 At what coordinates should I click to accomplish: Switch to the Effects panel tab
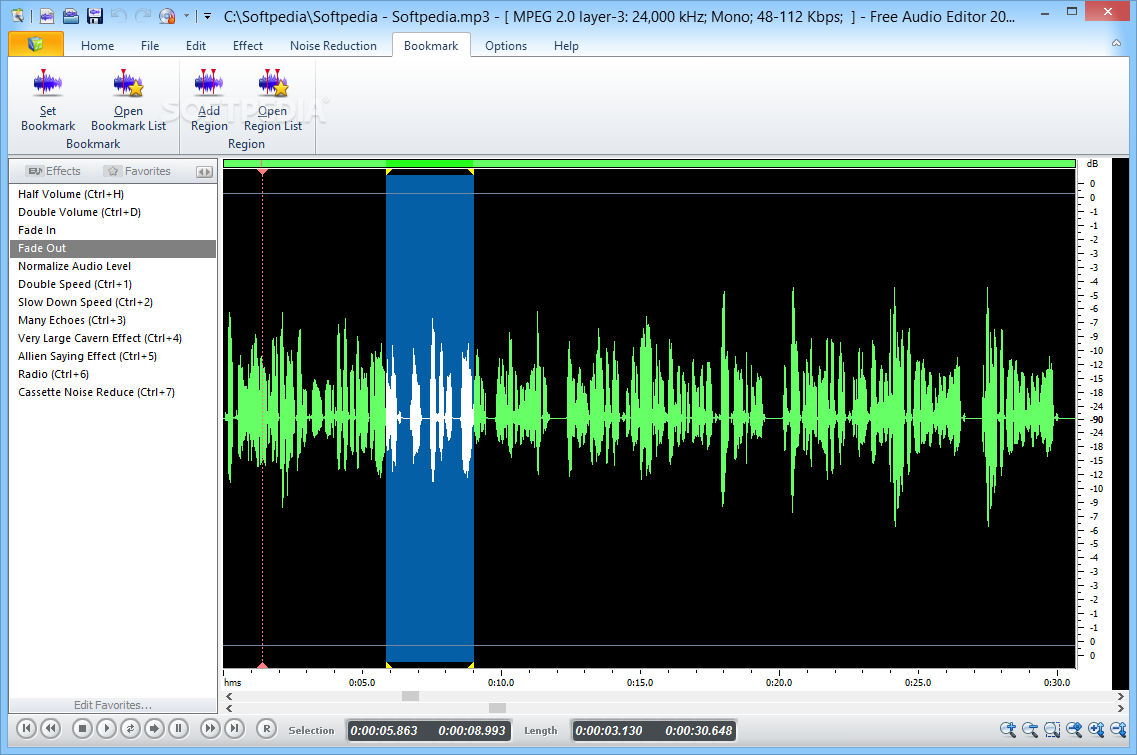[x=54, y=171]
